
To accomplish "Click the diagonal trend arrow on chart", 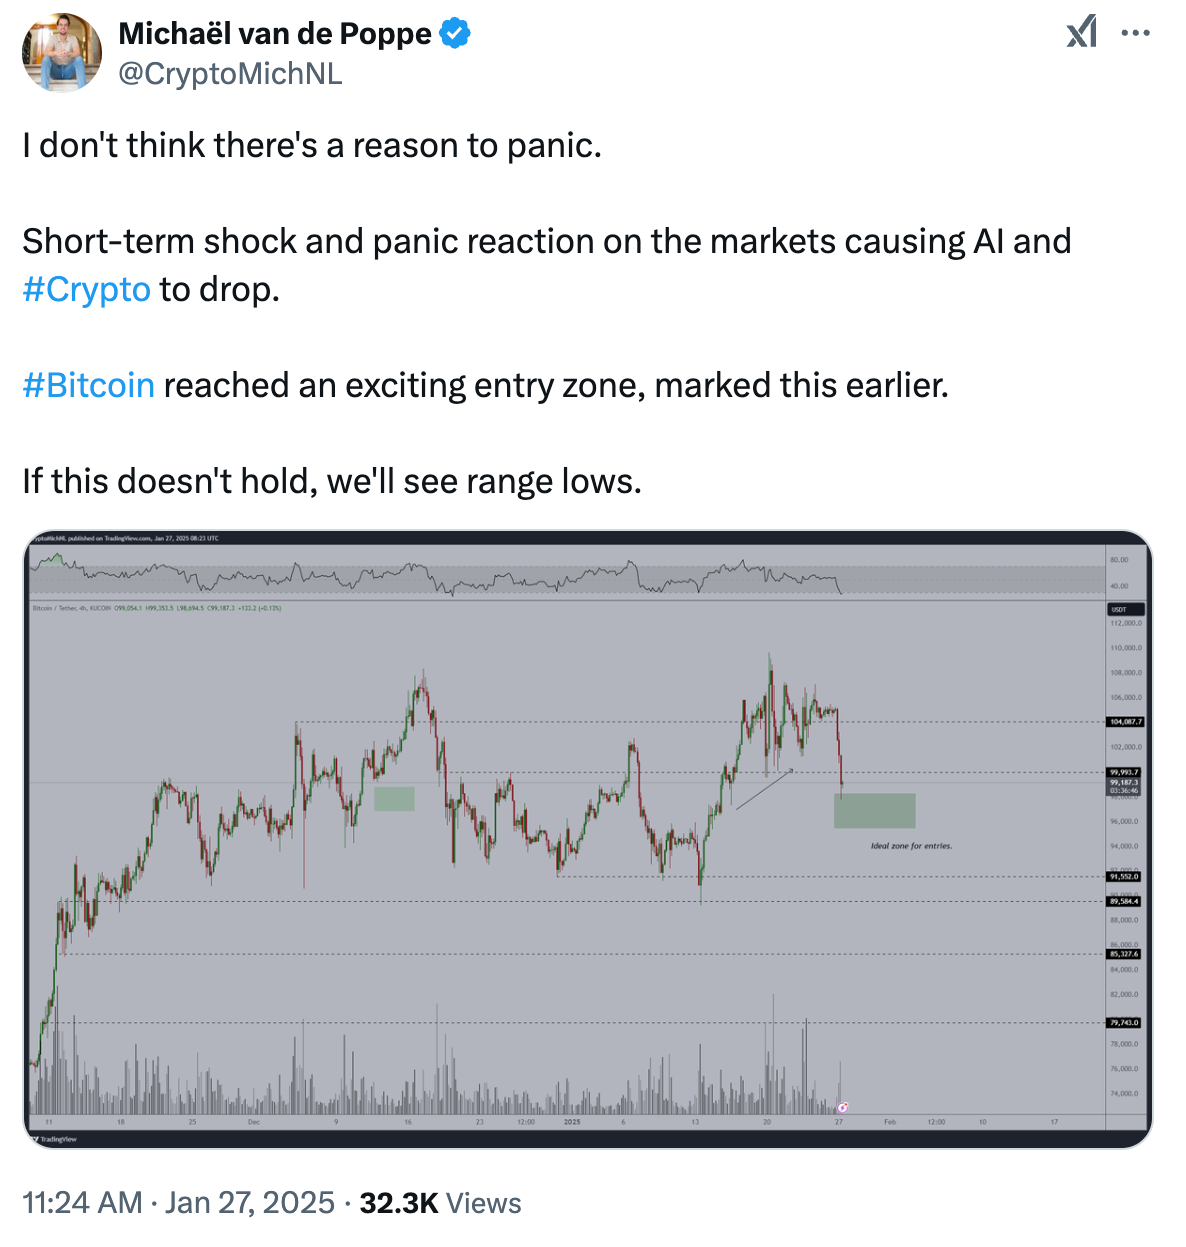I will click(765, 788).
